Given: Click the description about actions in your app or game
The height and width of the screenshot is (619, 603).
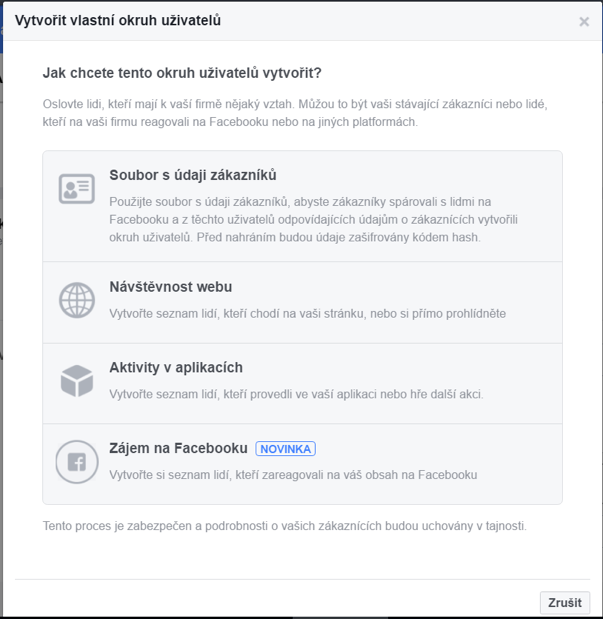Looking at the screenshot, I should click(296, 394).
